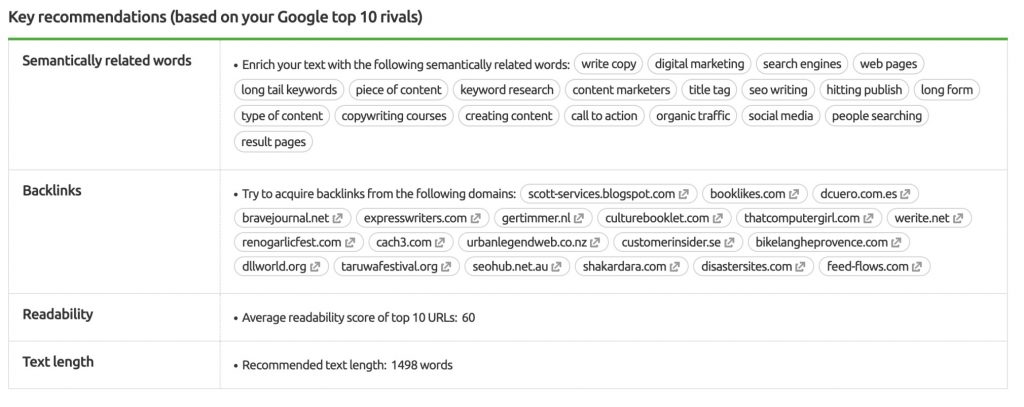Select the 'keyword research' word chip
The image size is (1024, 407).
click(x=507, y=90)
